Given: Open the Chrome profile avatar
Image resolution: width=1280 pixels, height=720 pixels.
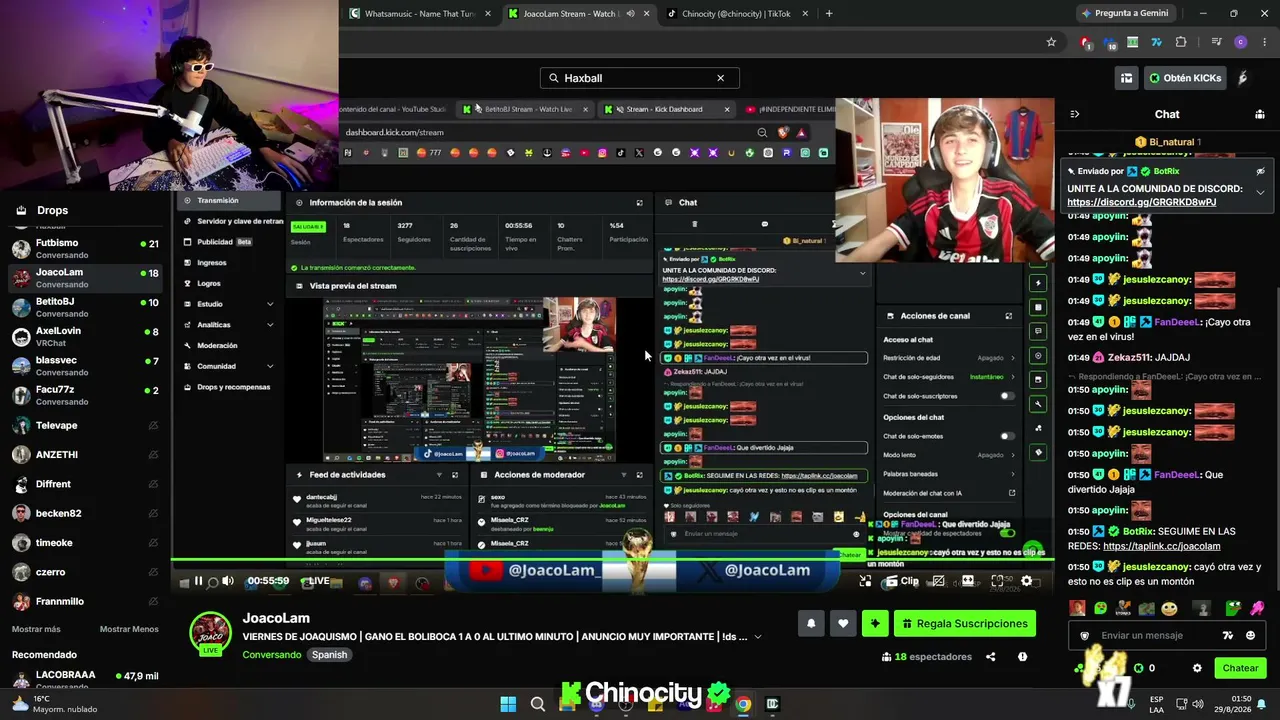Looking at the screenshot, I should (x=1241, y=42).
